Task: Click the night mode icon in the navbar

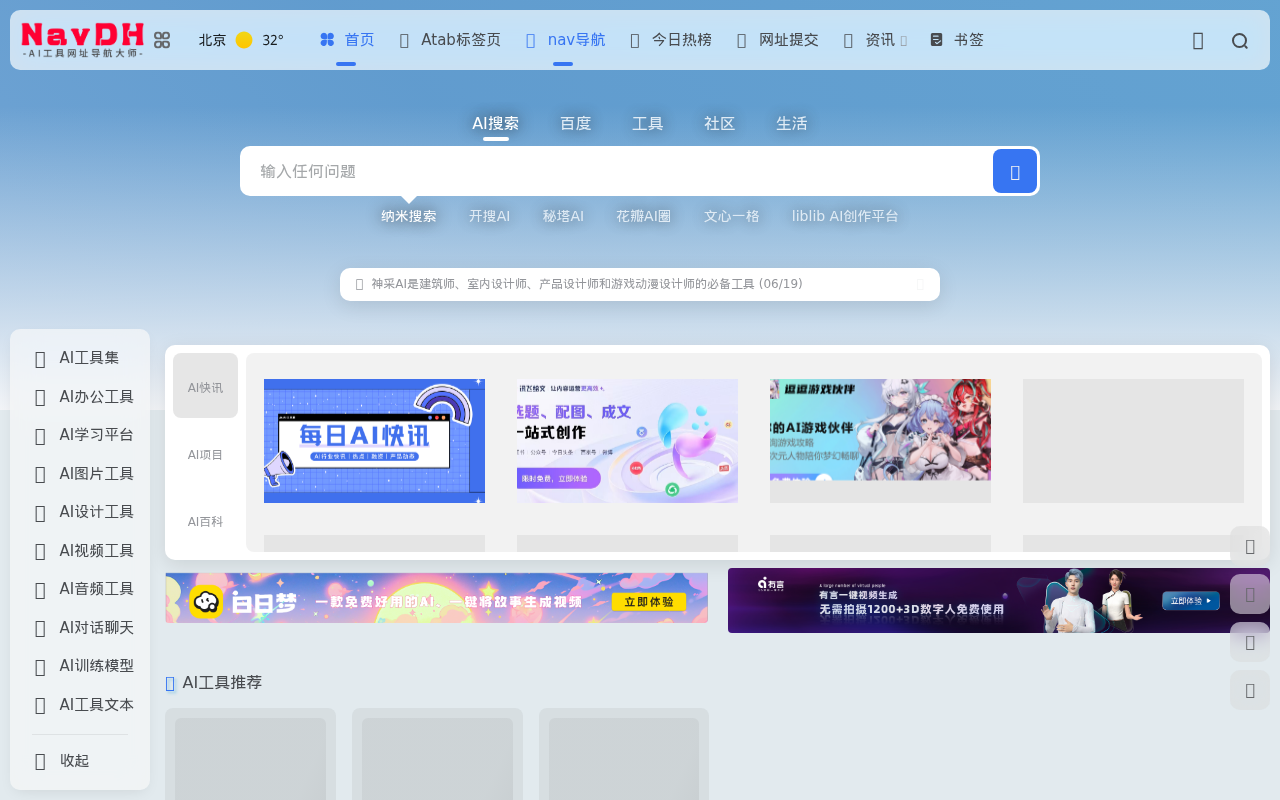Action: 1197,40
